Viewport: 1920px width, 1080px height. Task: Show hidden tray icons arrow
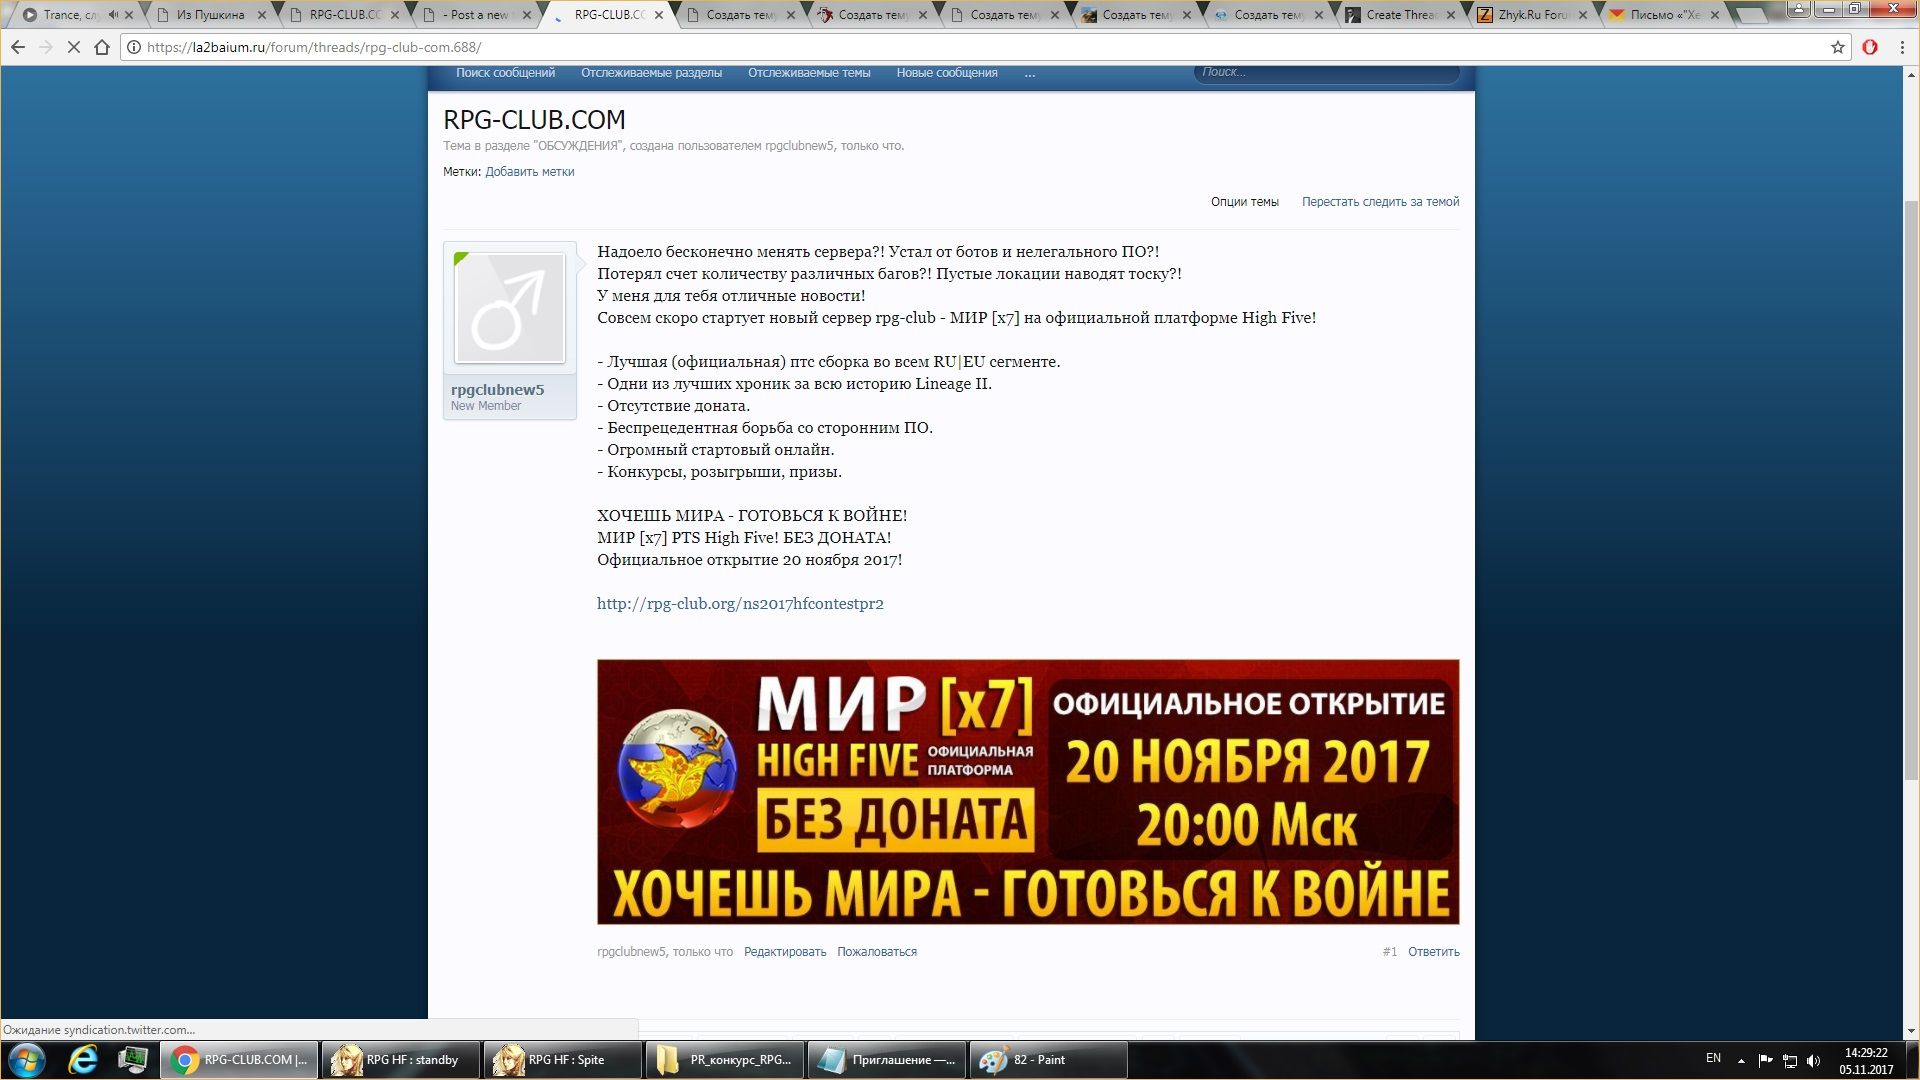[1741, 1060]
